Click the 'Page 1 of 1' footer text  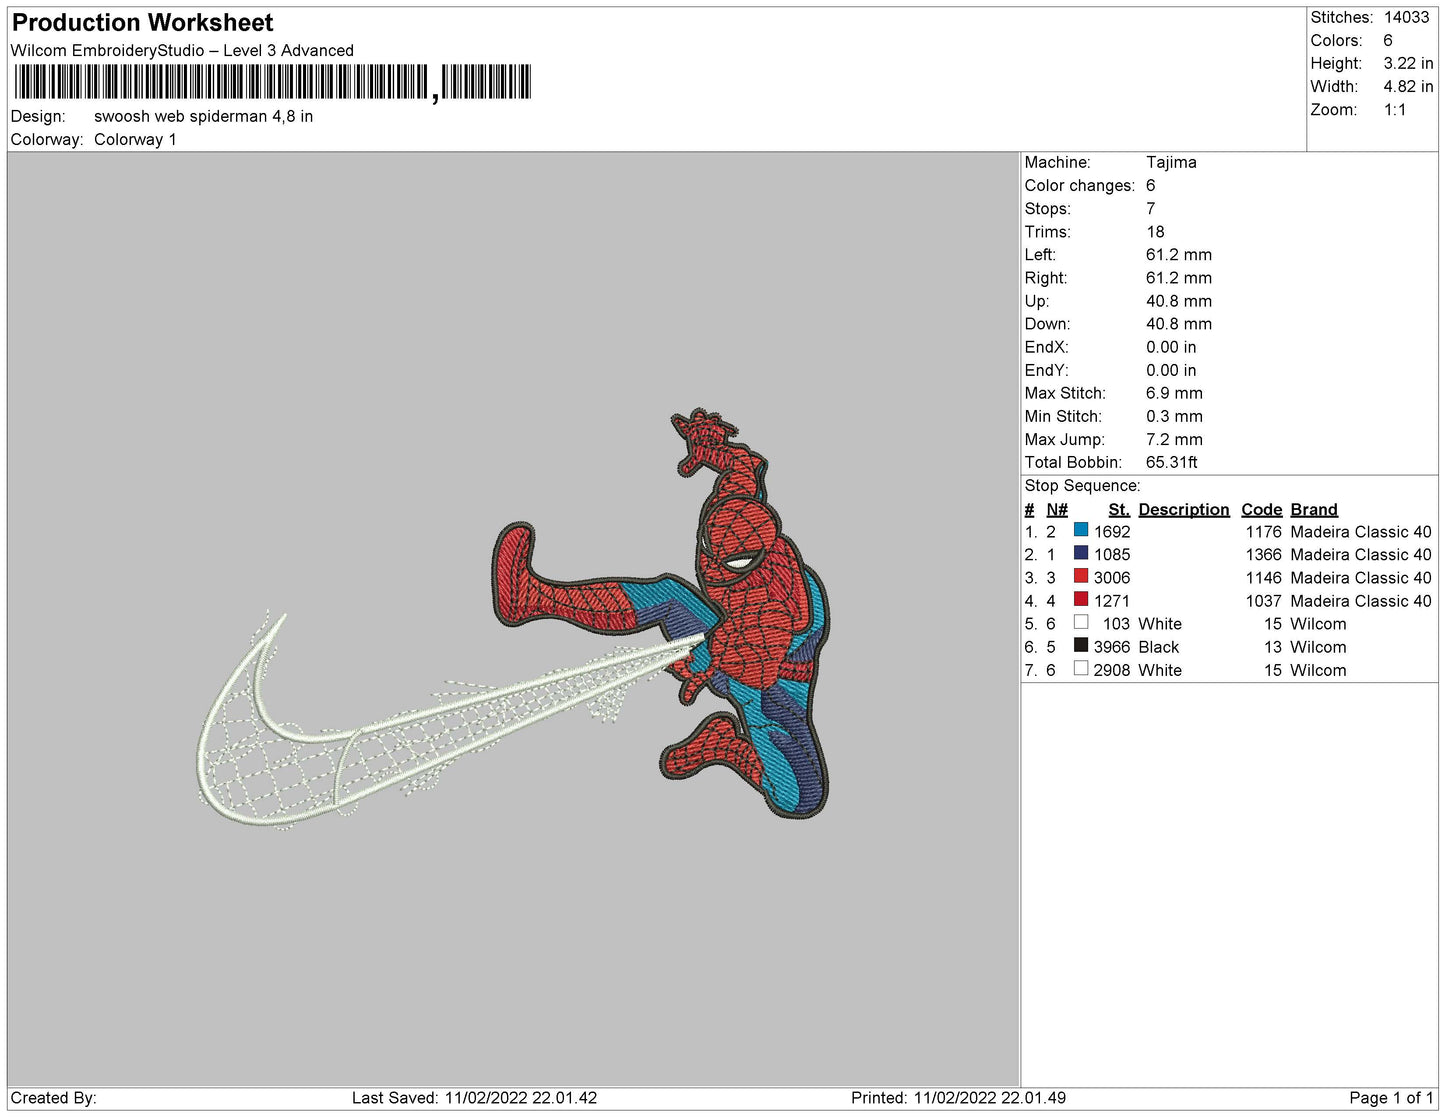[1391, 1098]
